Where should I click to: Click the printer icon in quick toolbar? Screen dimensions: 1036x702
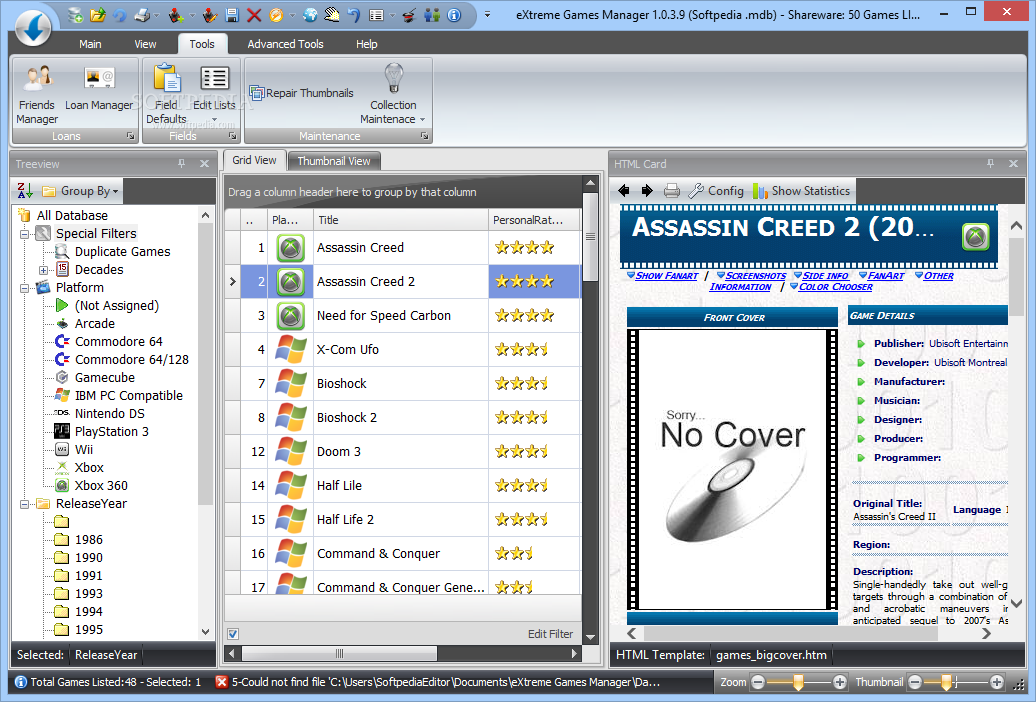(142, 15)
